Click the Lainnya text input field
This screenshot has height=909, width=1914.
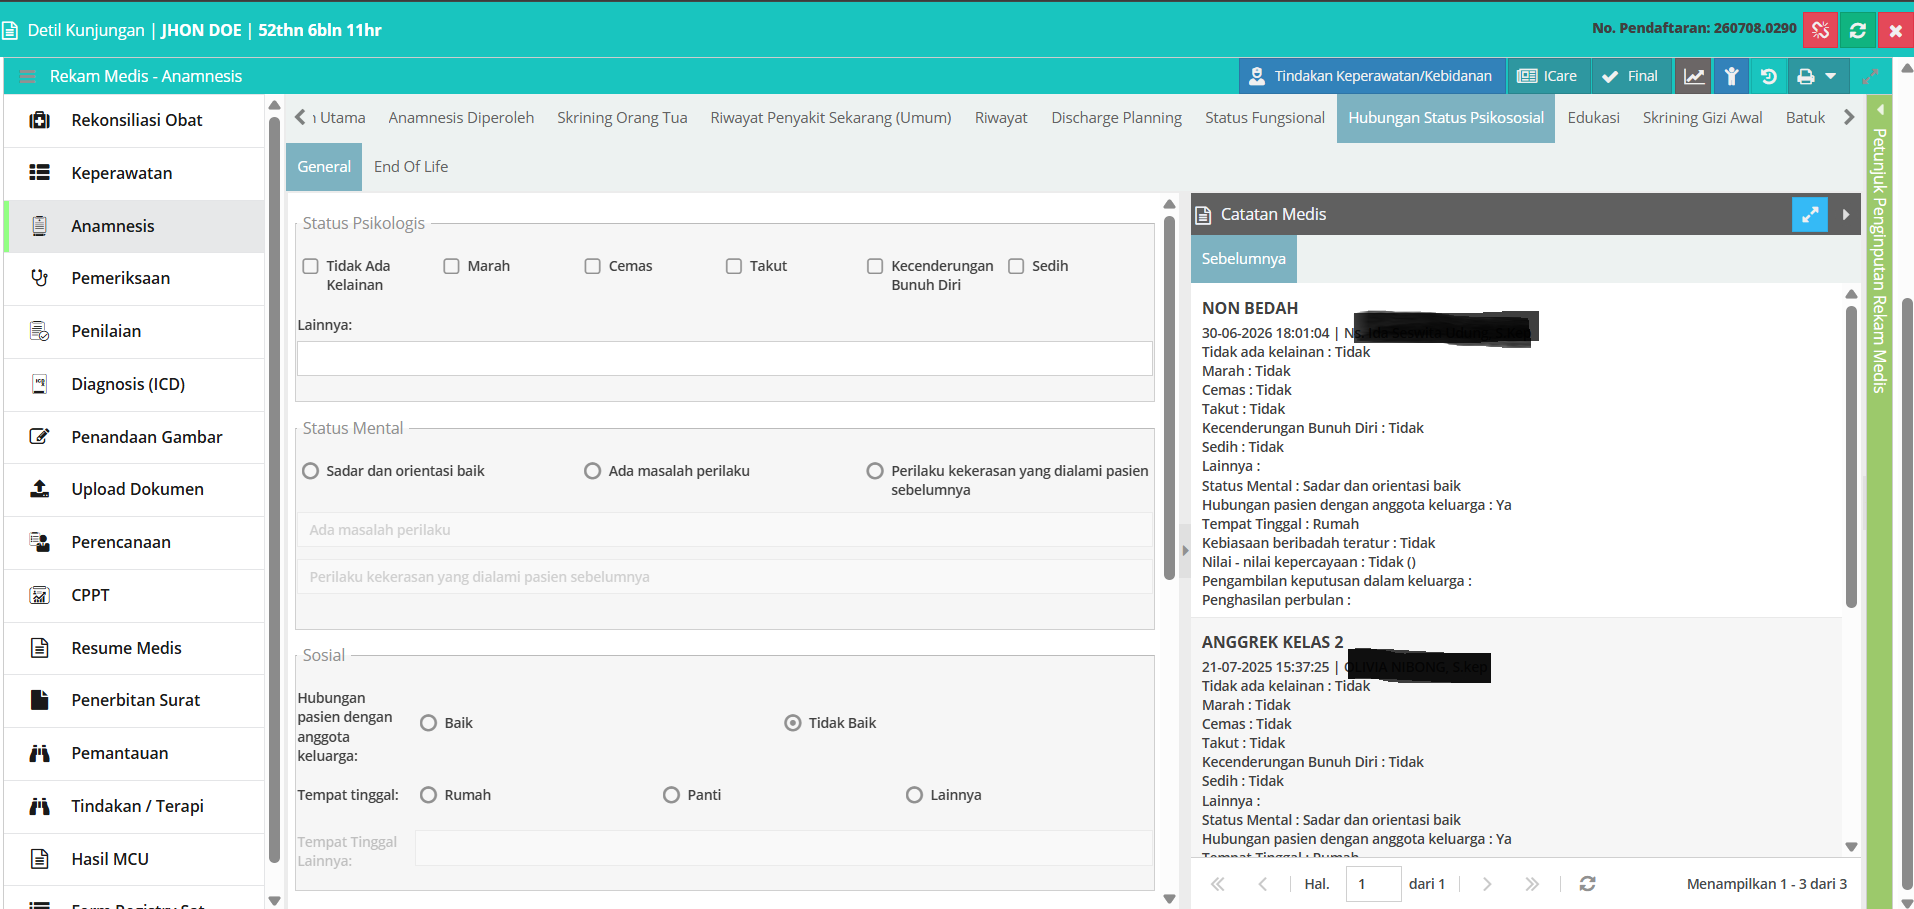pyautogui.click(x=724, y=359)
